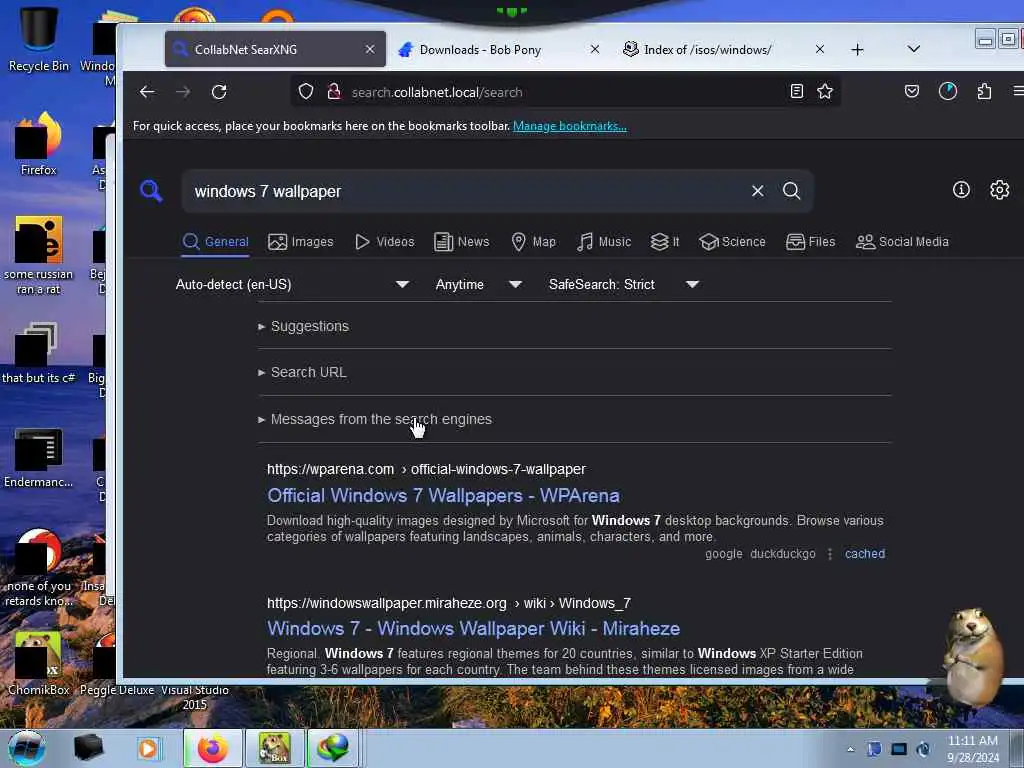Open Official Windows 7 Wallpapers - WPArena result
The image size is (1024, 768).
point(443,495)
